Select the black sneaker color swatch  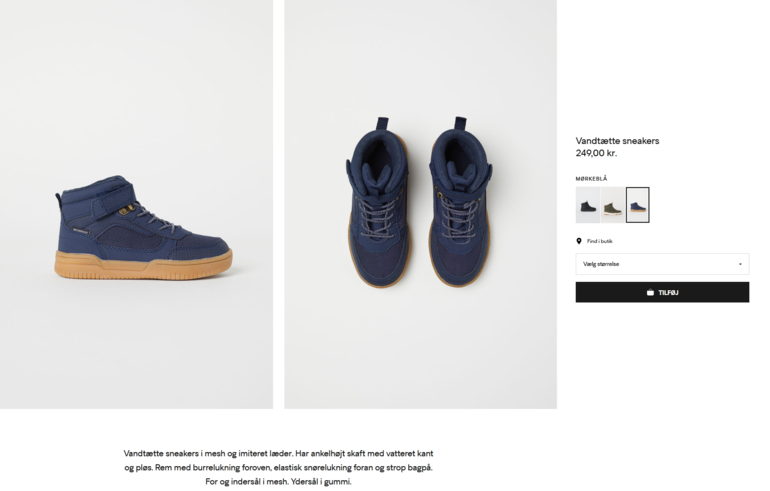point(588,205)
